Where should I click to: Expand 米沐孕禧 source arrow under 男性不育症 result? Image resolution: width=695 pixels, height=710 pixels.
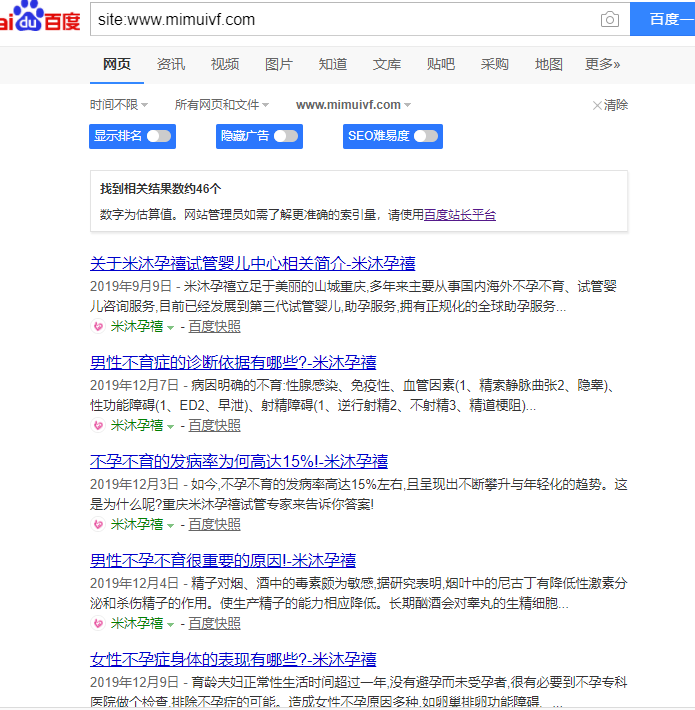170,426
